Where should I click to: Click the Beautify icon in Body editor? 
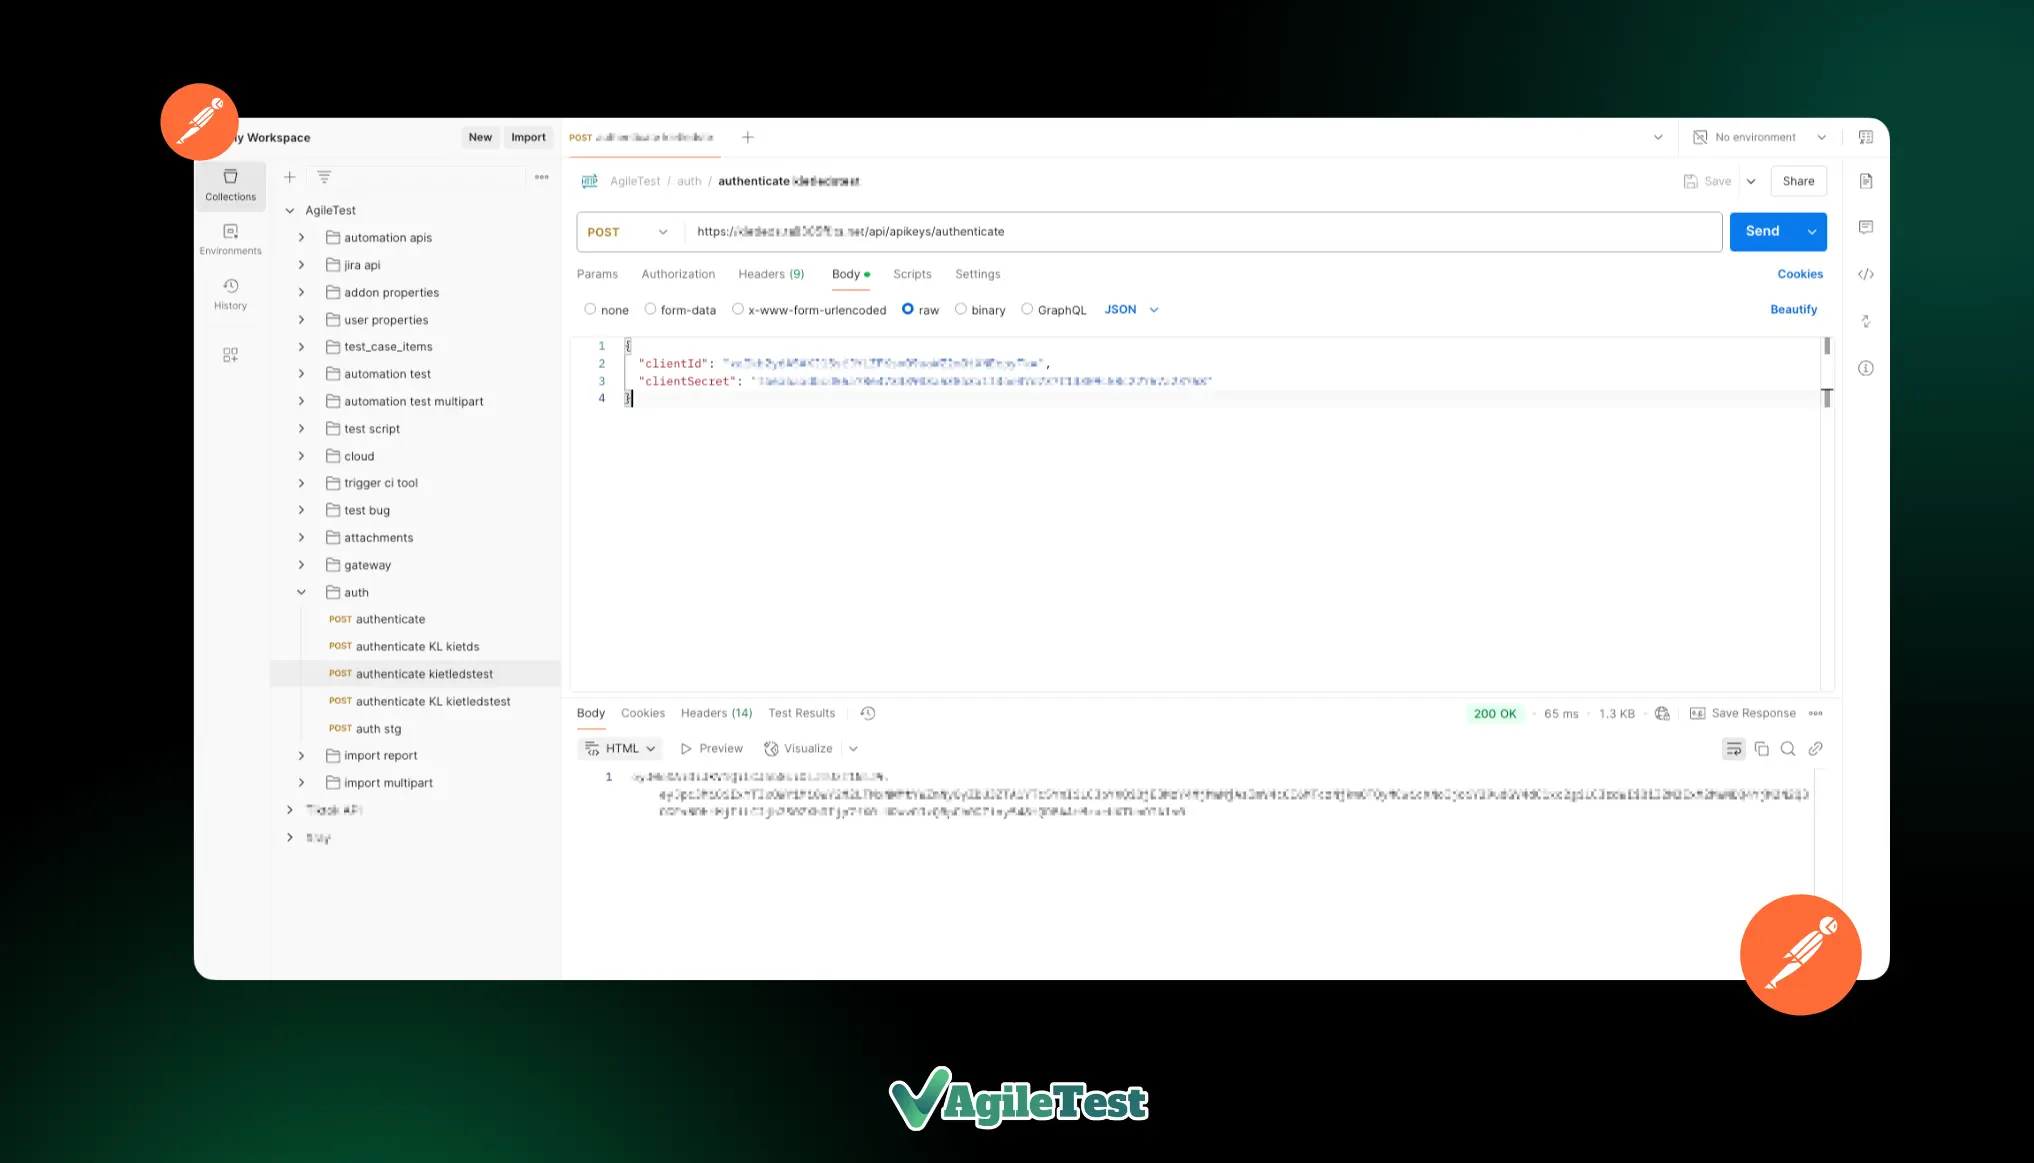point(1794,309)
